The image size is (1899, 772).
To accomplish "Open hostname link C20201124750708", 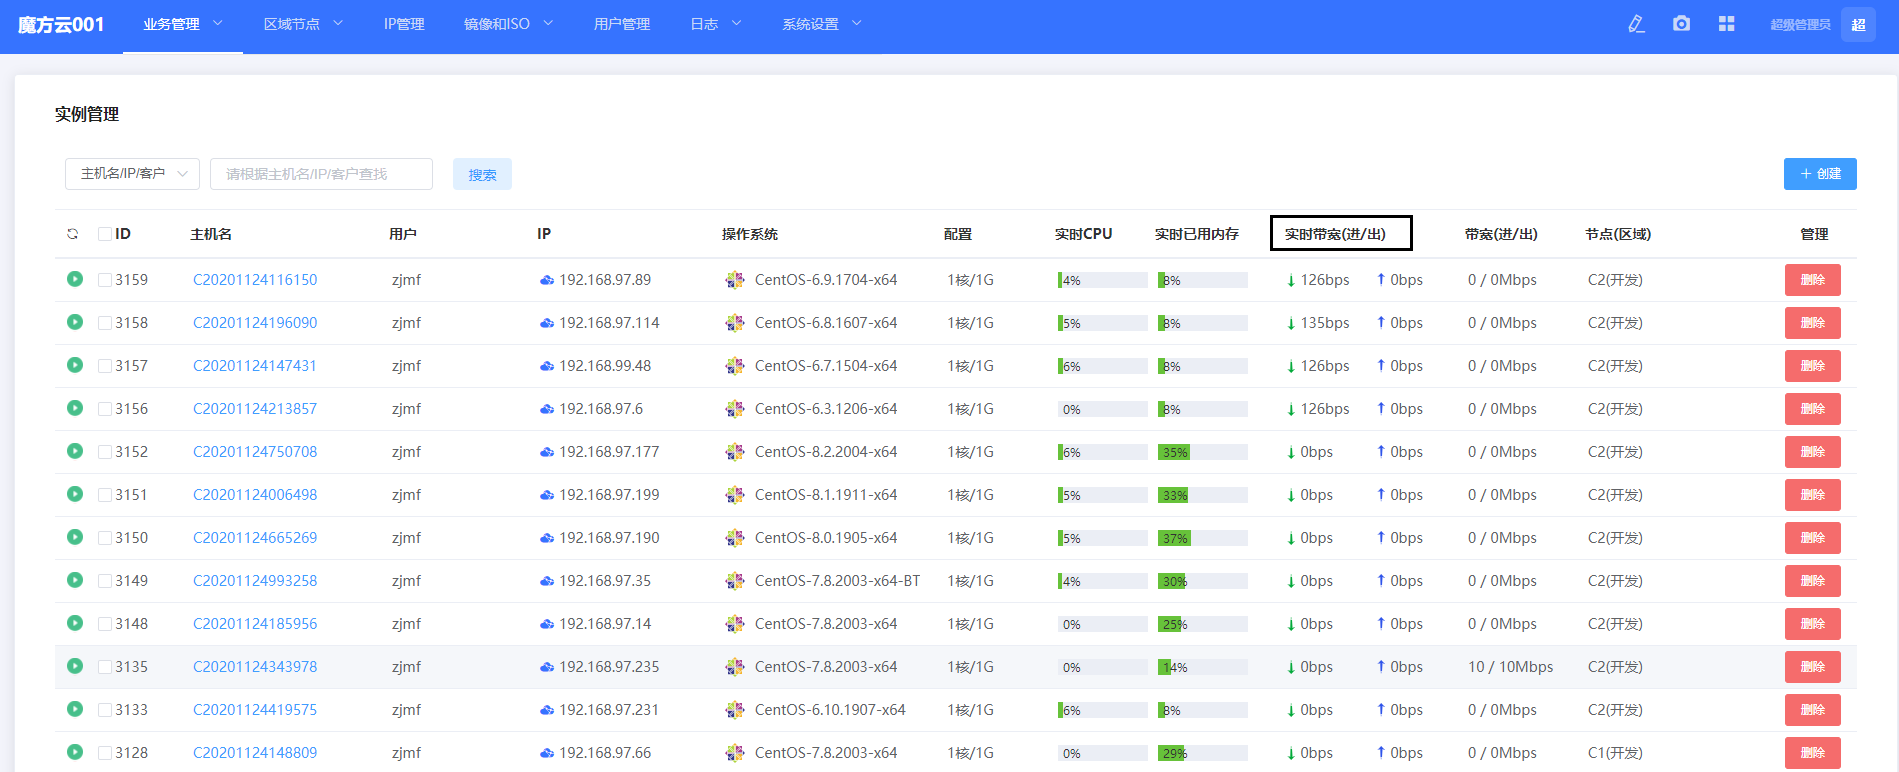I will click(x=255, y=452).
